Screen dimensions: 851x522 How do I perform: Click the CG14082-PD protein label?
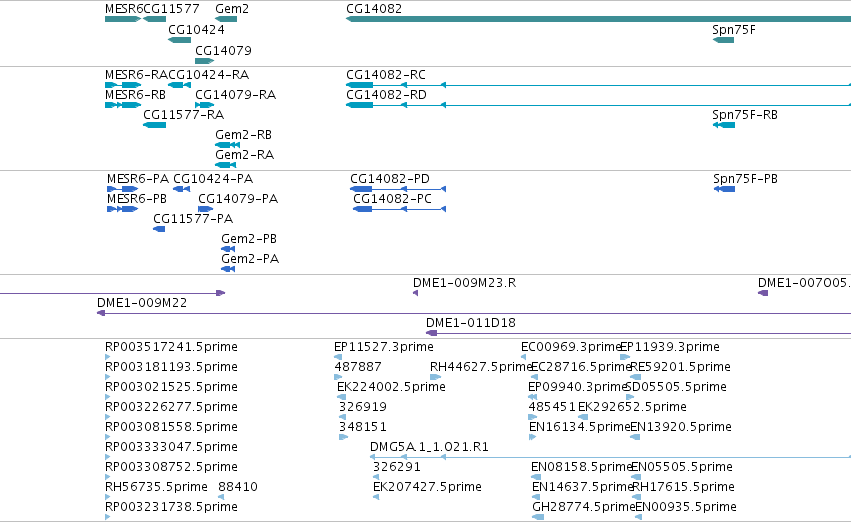[390, 179]
